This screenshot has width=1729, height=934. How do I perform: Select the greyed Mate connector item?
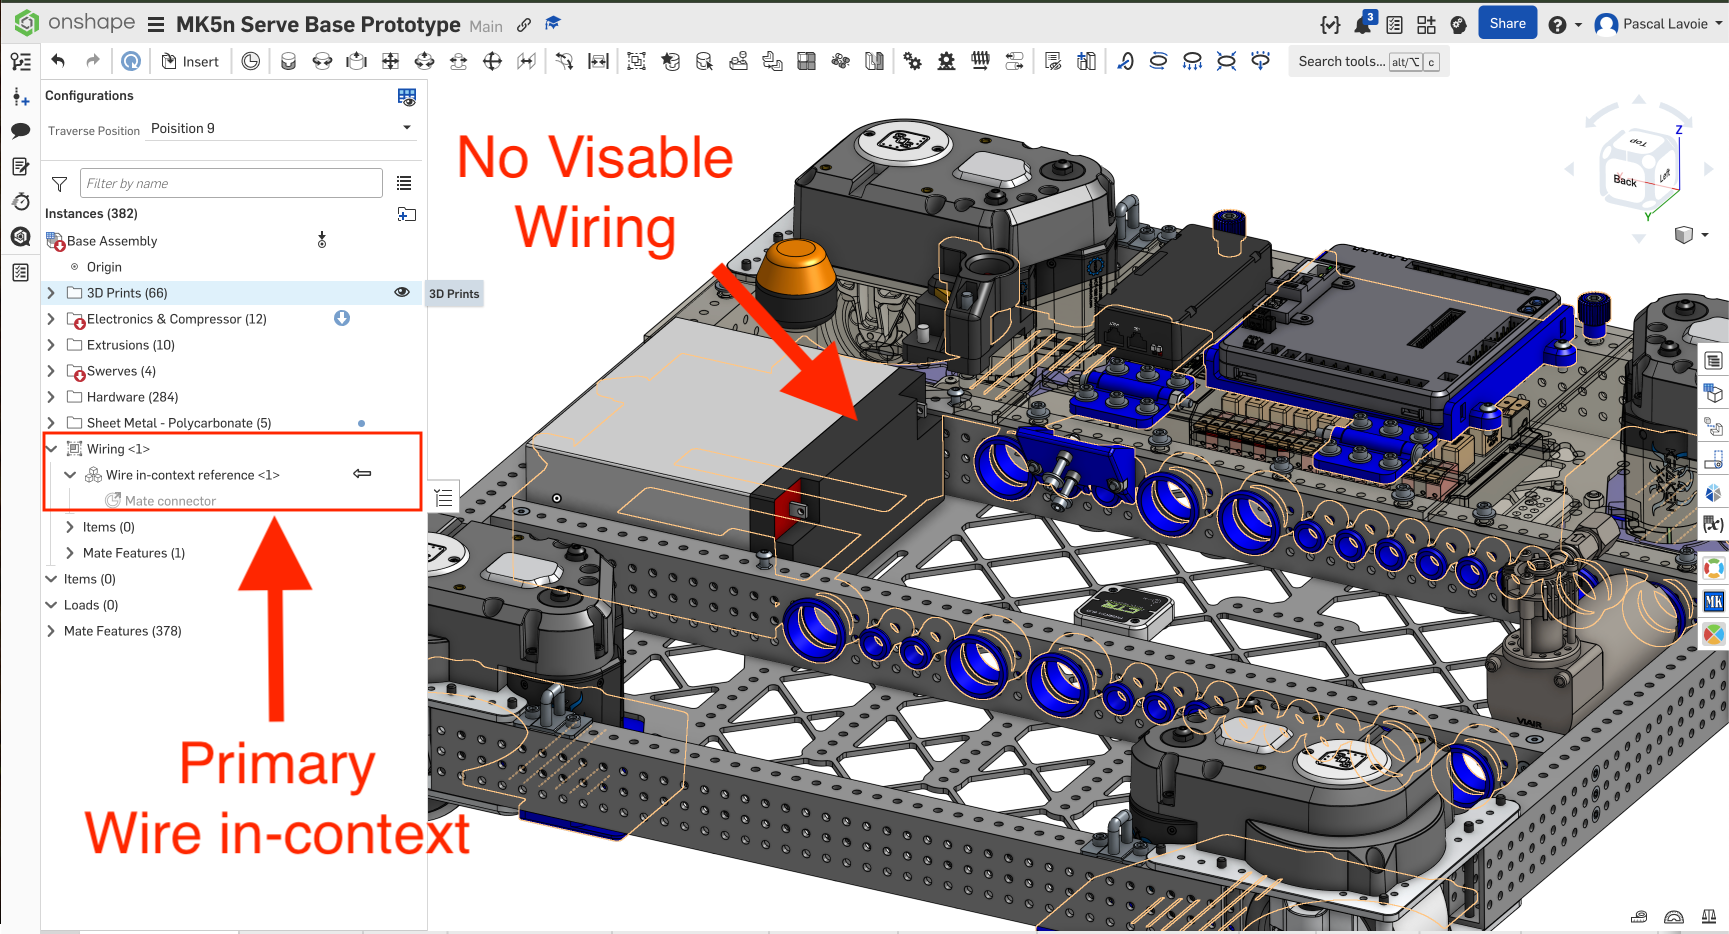170,501
